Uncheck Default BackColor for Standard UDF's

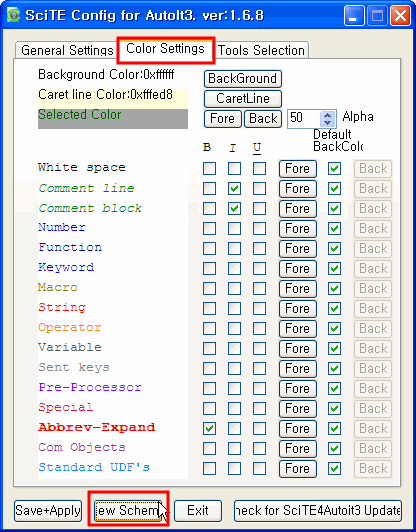click(x=334, y=469)
